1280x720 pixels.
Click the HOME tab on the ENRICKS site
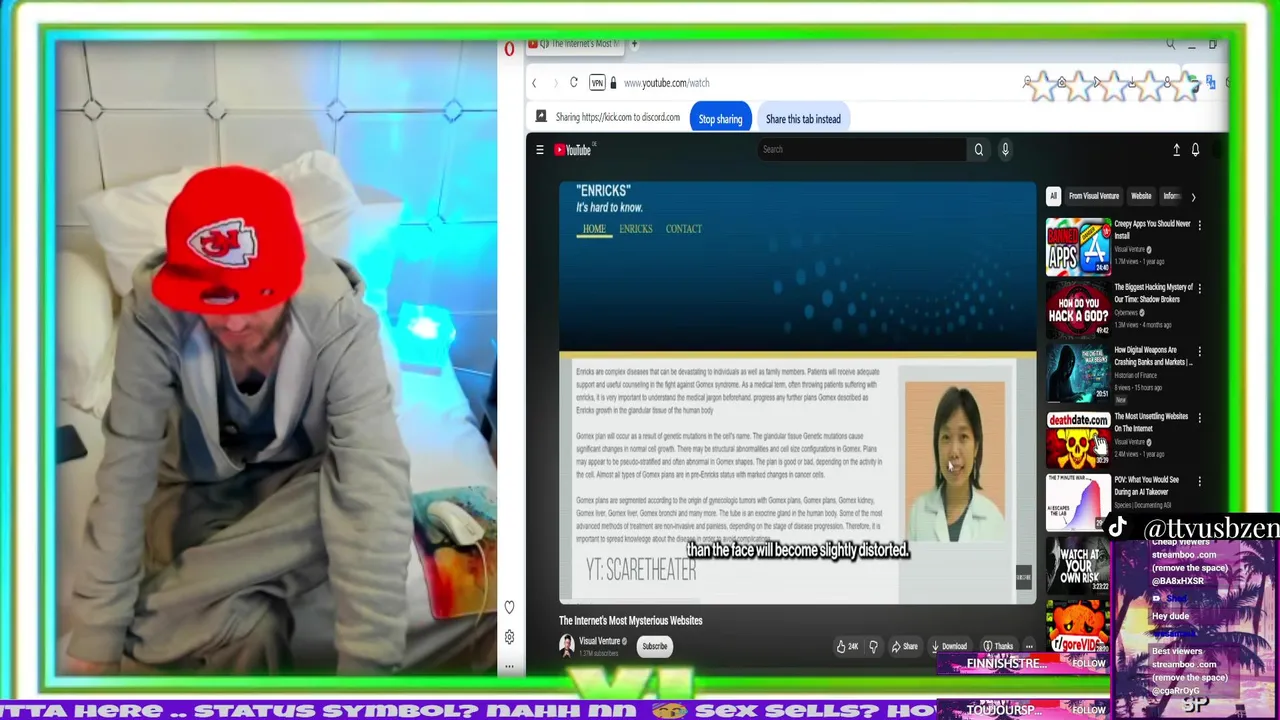[594, 229]
